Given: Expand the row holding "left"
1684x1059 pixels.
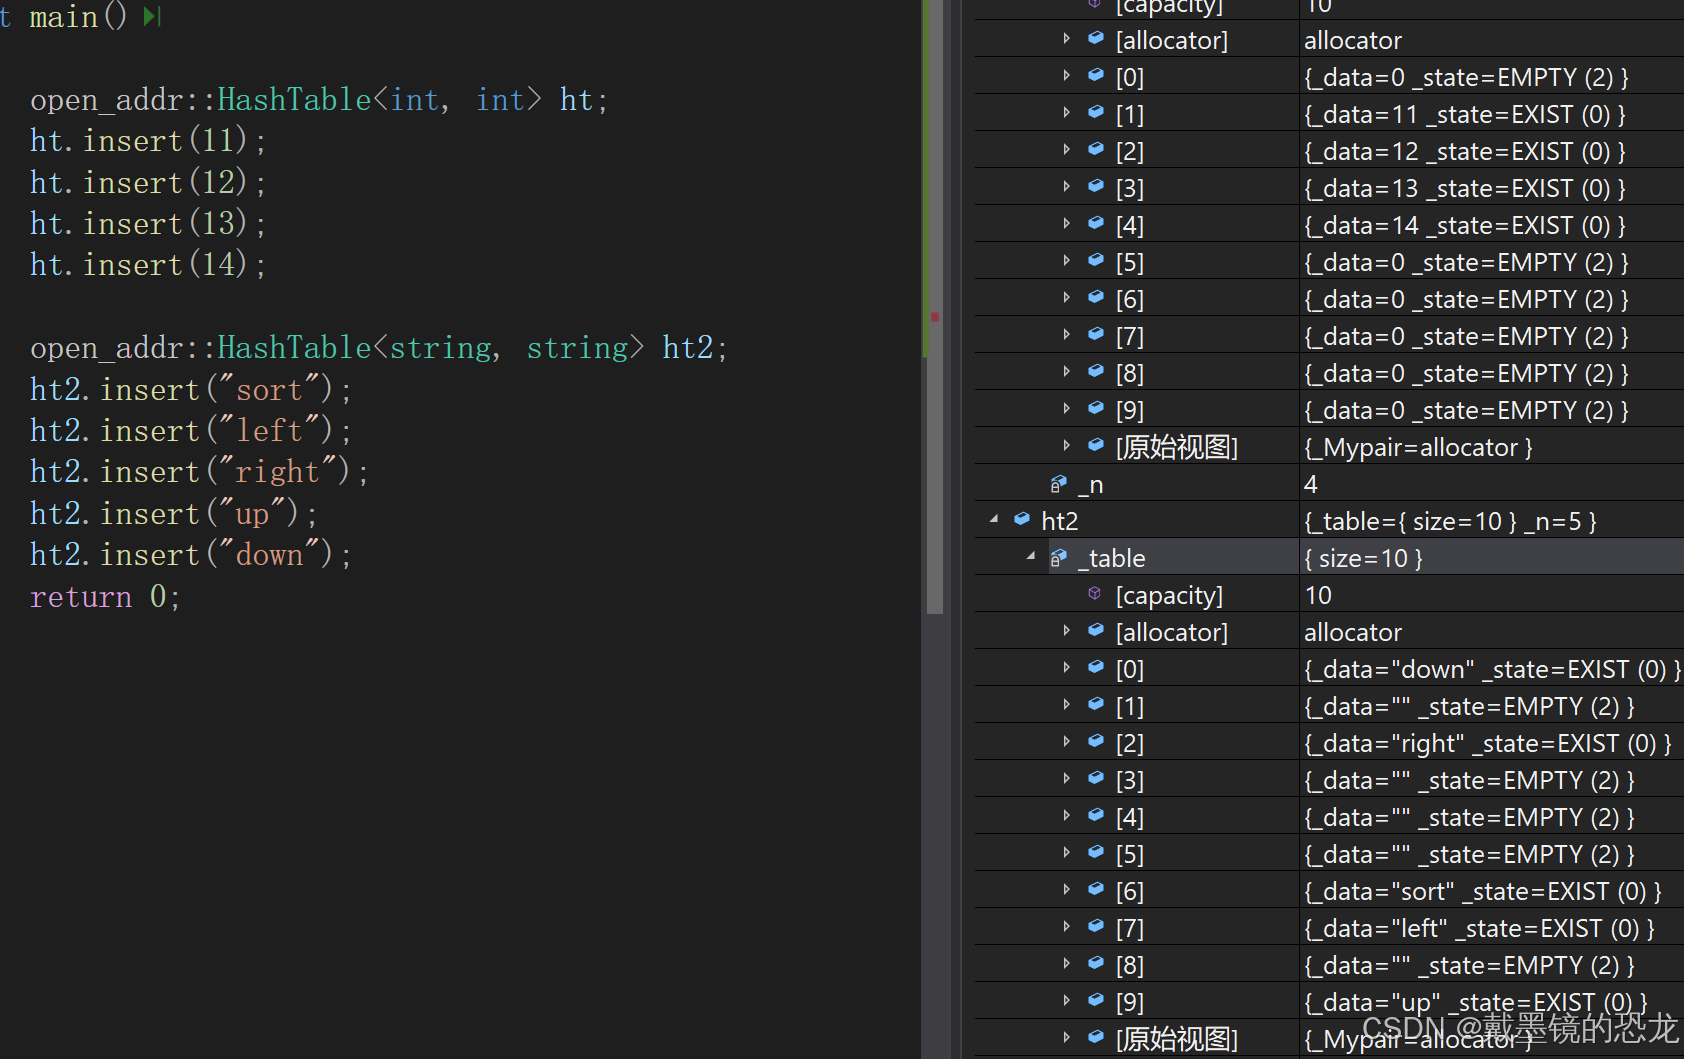Looking at the screenshot, I should pos(1066,927).
